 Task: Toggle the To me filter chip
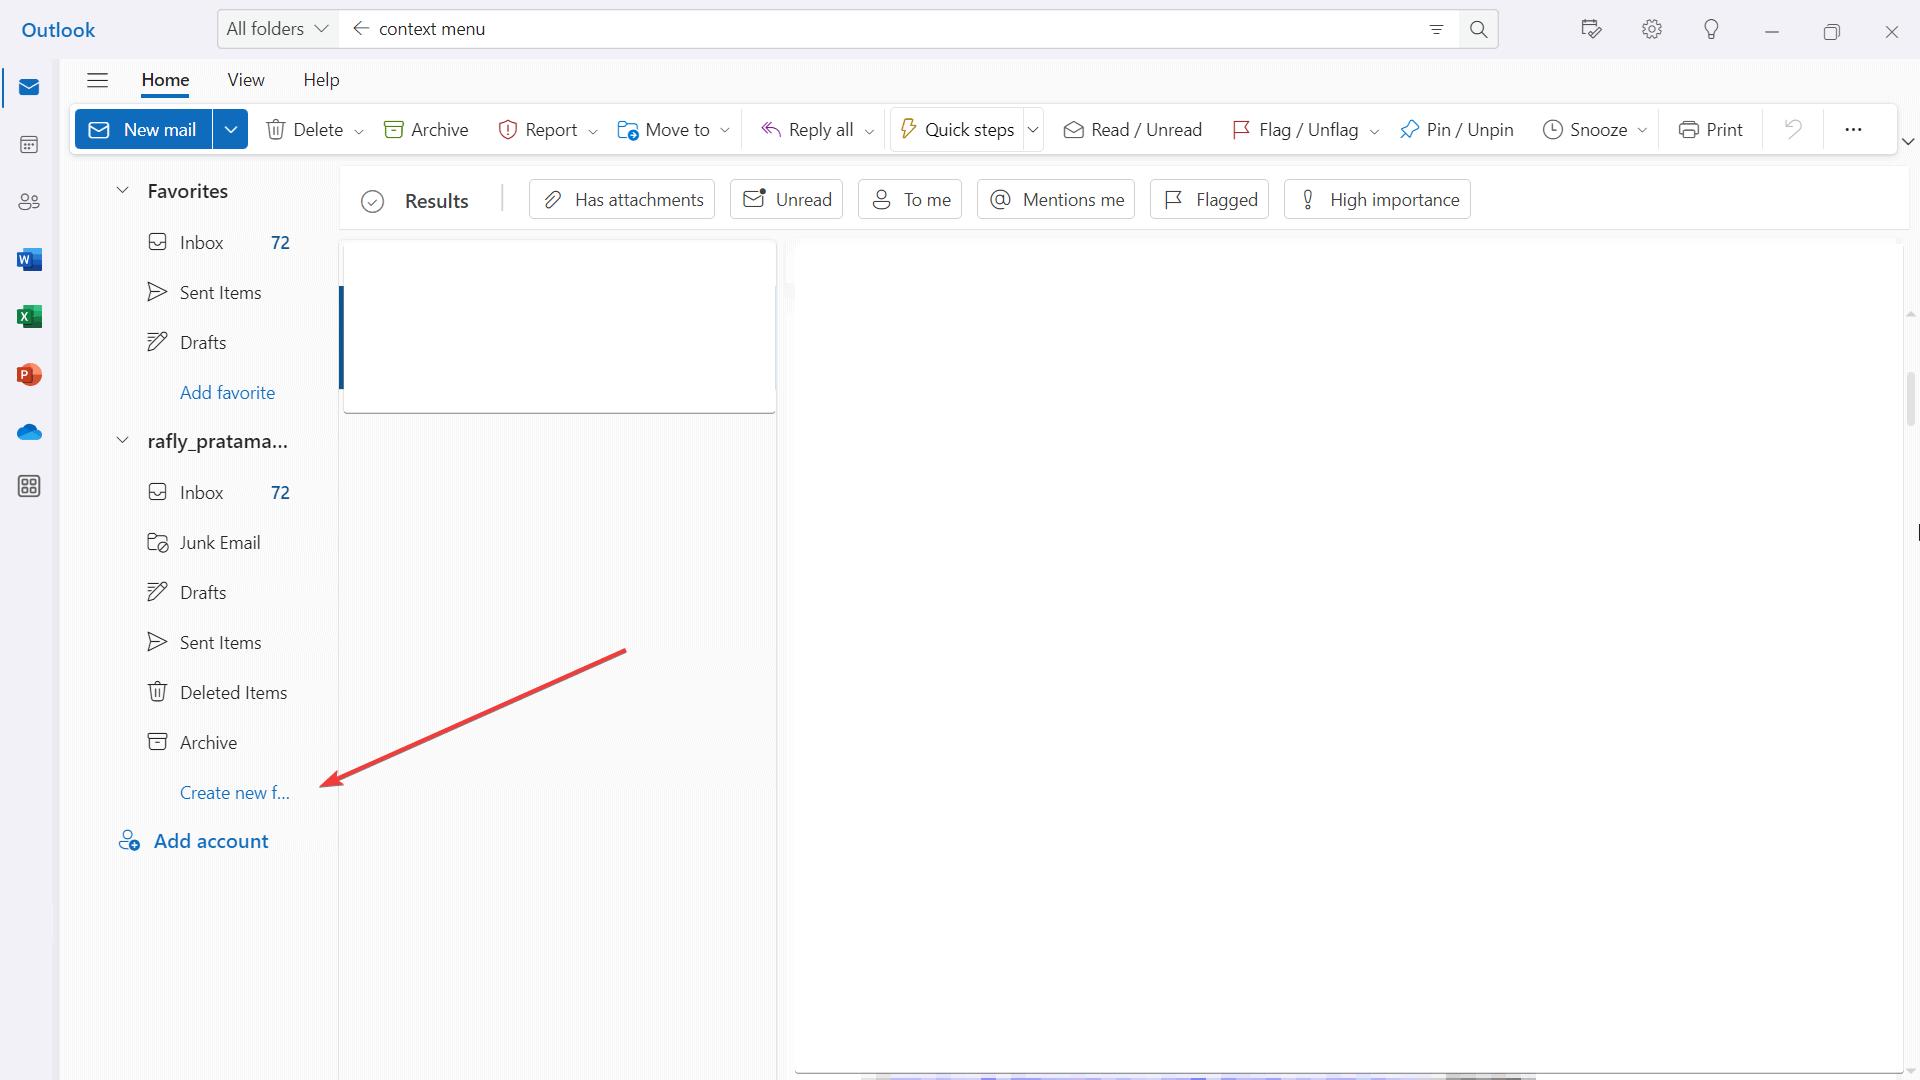[910, 199]
